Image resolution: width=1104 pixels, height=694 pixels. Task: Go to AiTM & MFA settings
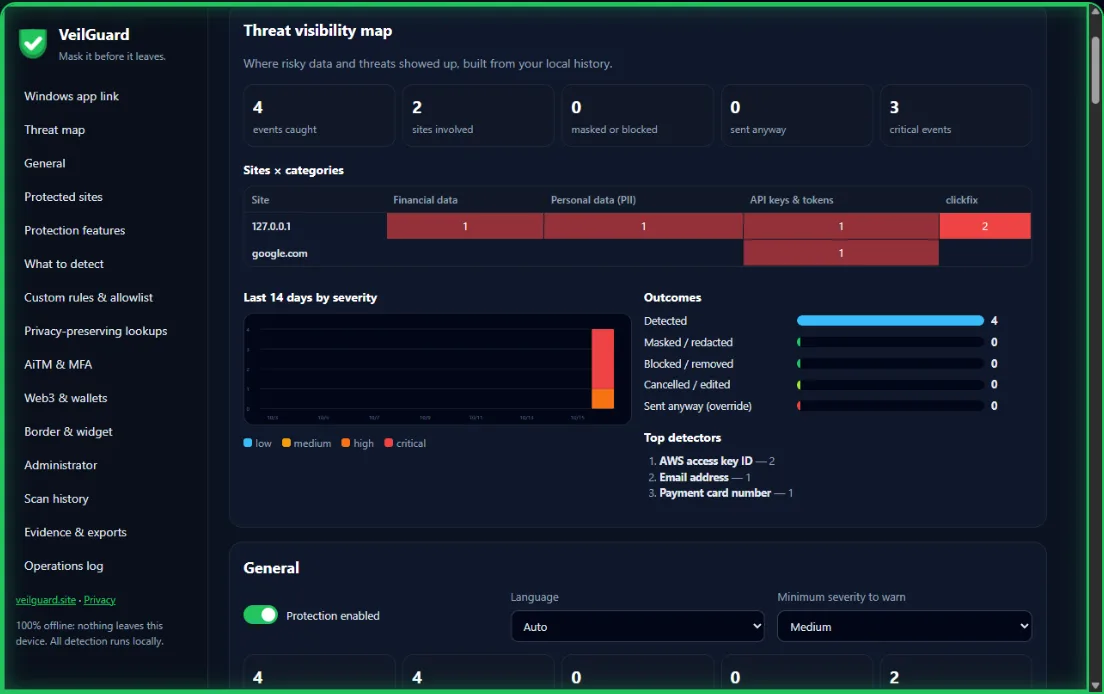[x=58, y=365]
